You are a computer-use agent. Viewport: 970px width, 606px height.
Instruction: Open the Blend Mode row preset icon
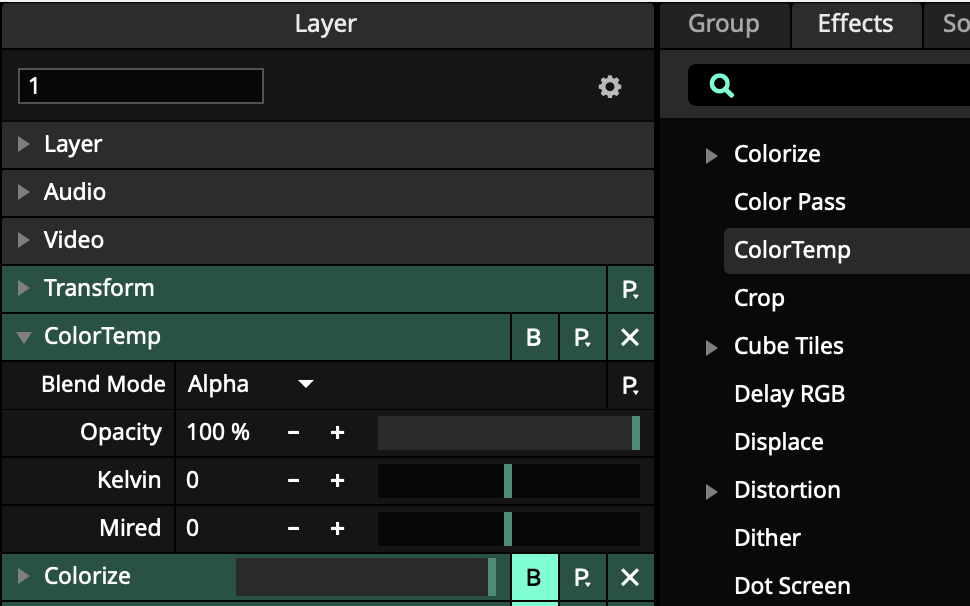pos(630,385)
